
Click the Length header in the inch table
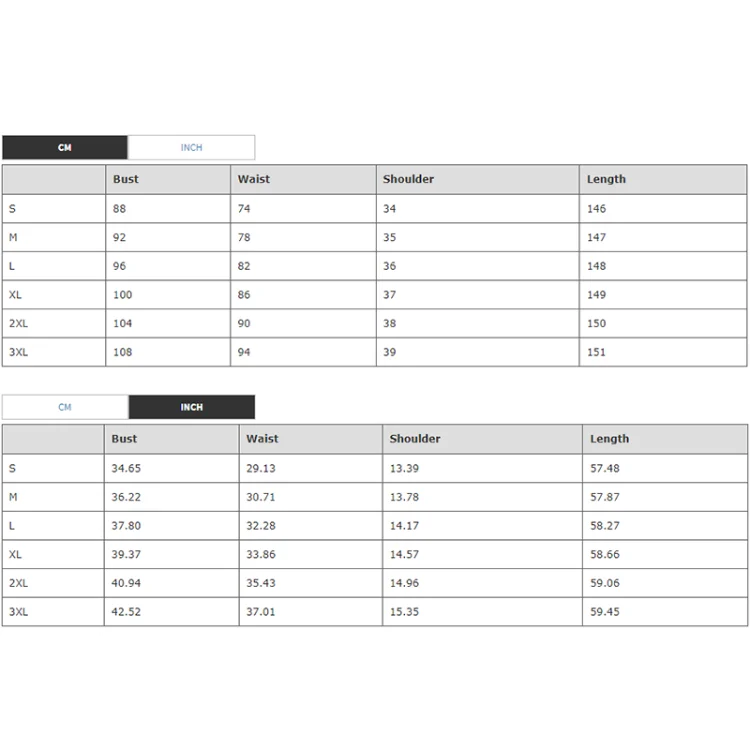[609, 439]
